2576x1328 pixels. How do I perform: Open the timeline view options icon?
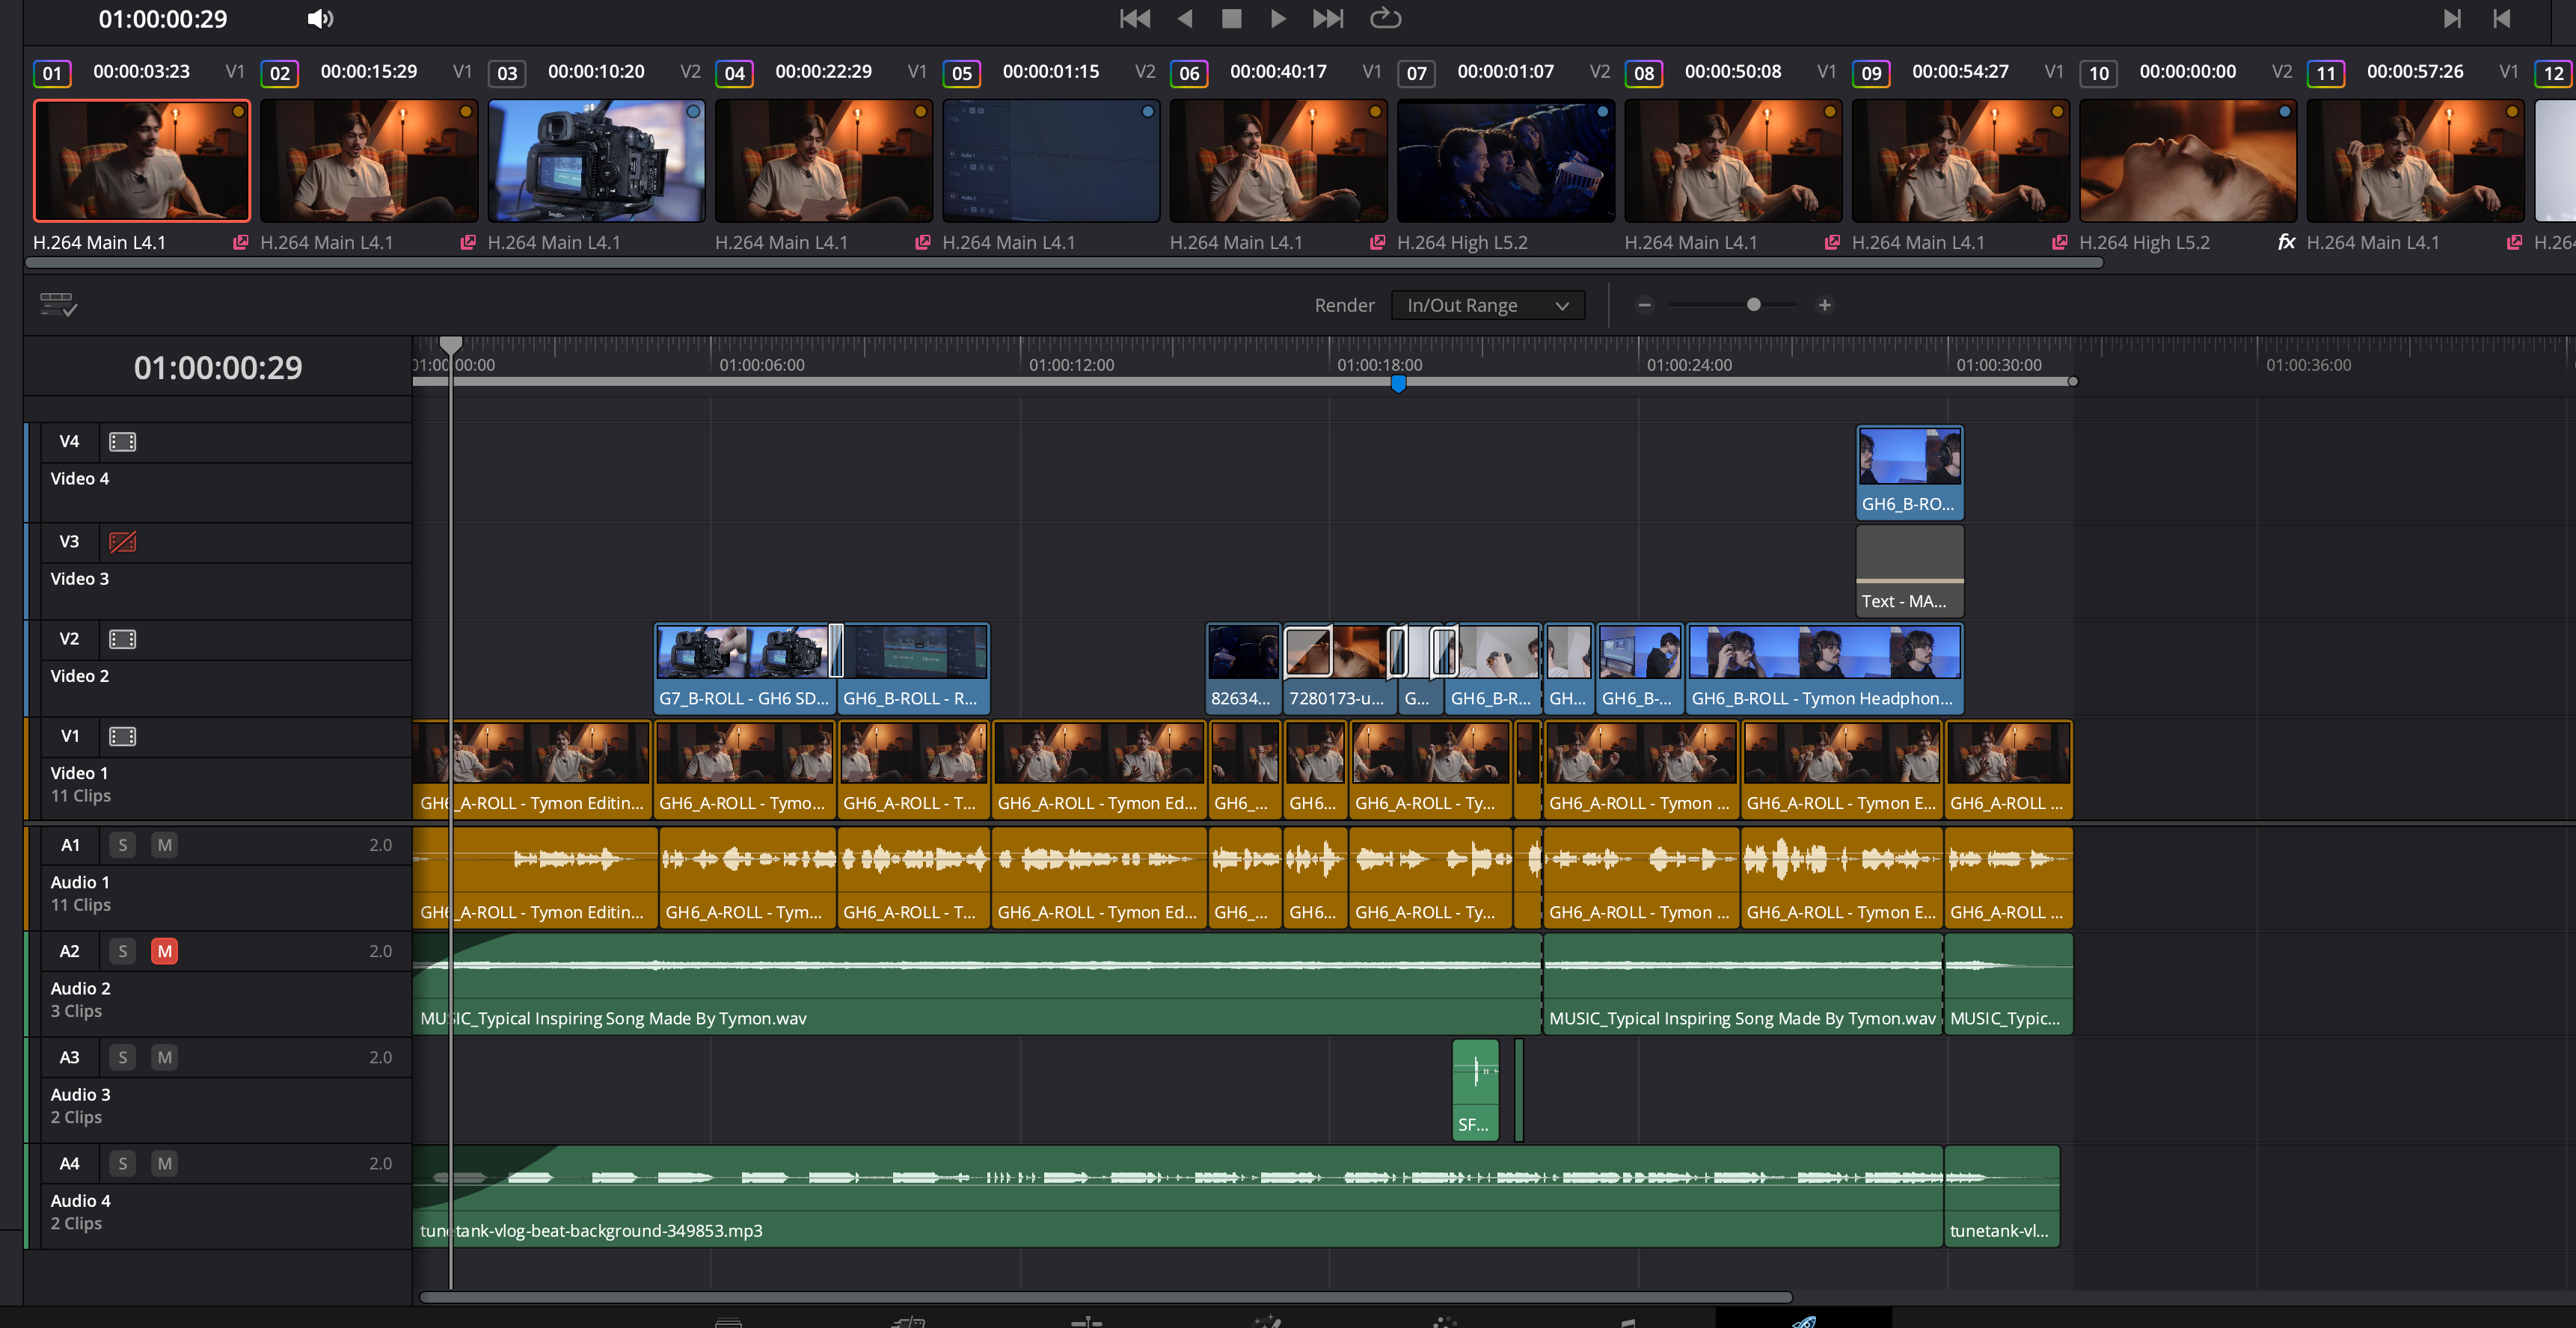coord(58,304)
